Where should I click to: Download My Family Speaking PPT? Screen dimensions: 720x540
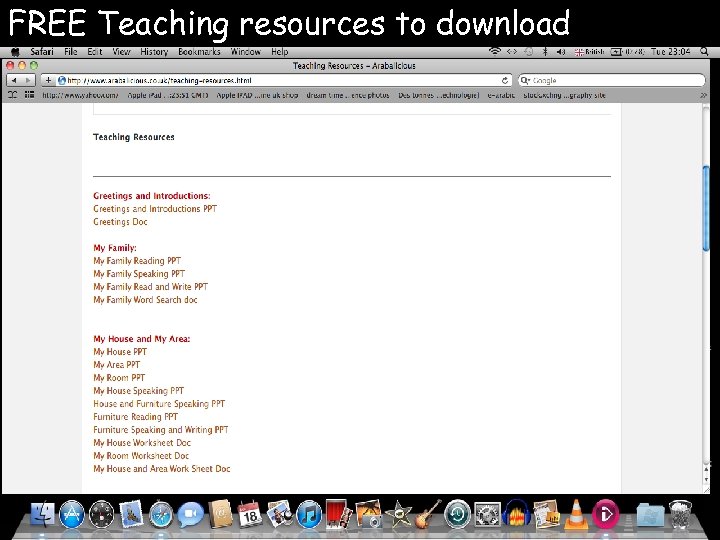point(139,274)
